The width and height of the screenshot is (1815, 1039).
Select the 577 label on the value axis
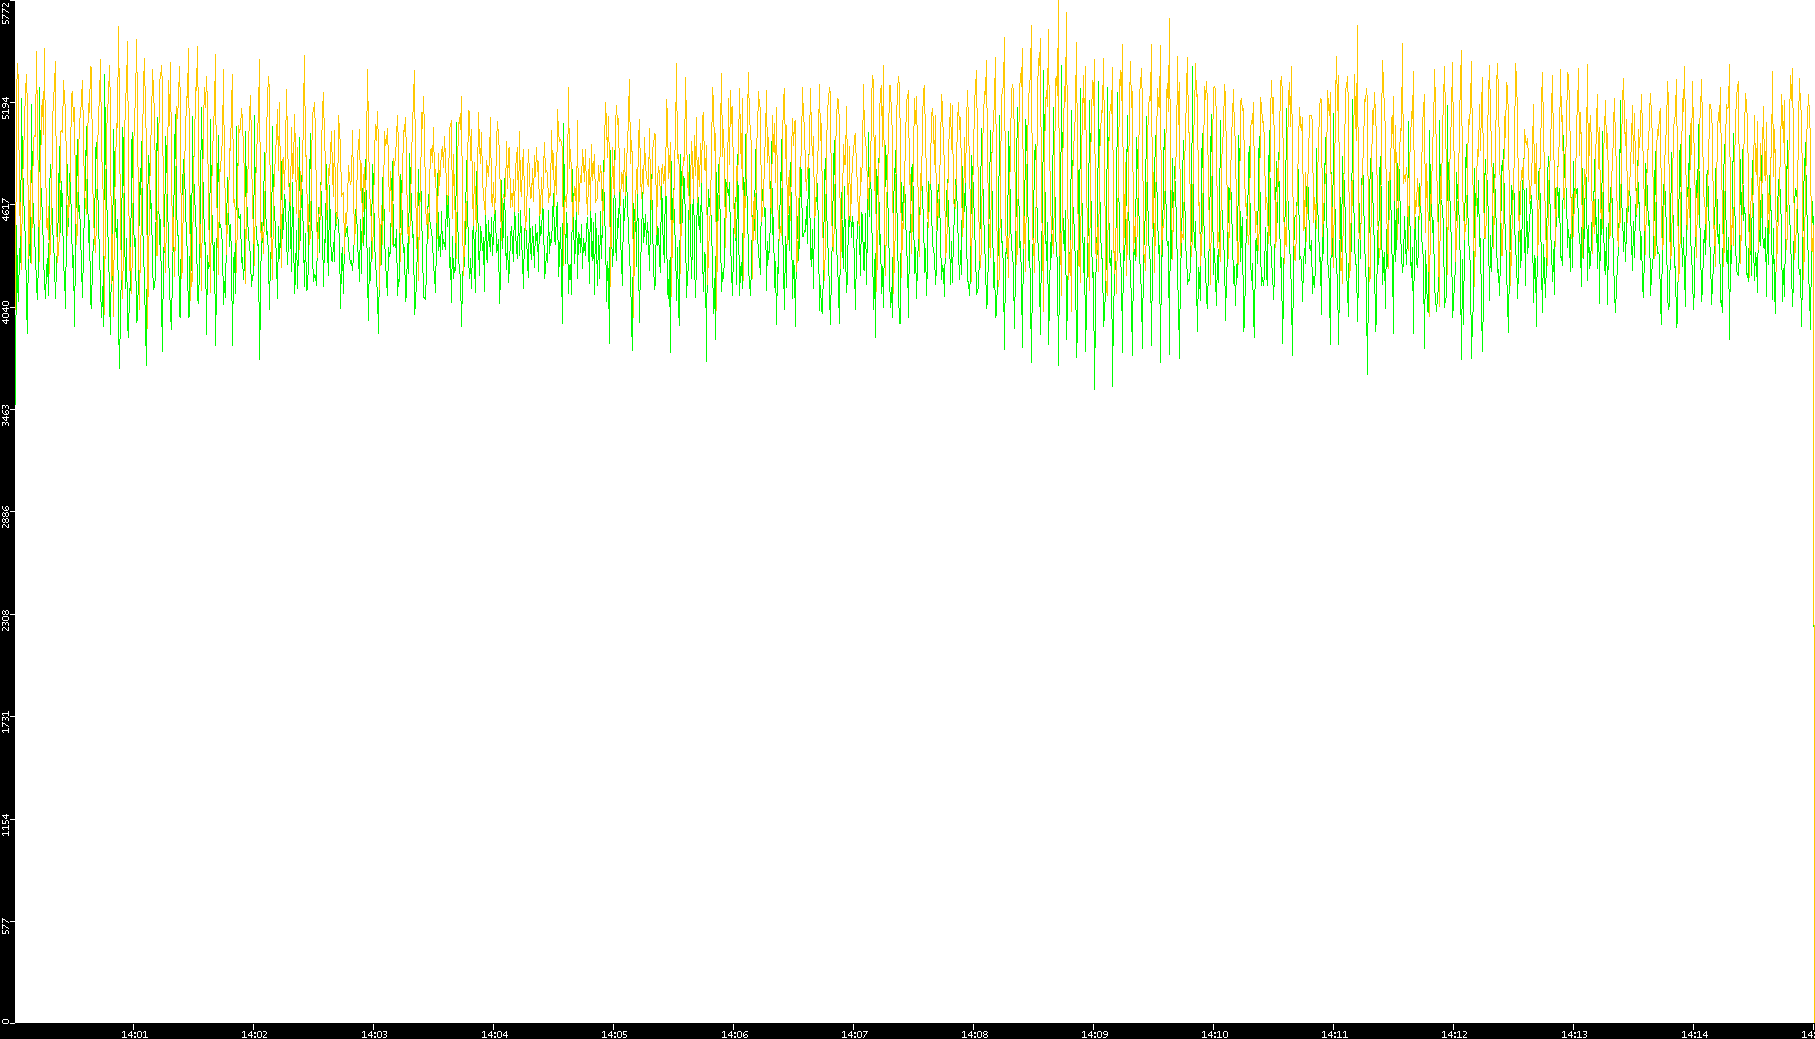point(7,926)
